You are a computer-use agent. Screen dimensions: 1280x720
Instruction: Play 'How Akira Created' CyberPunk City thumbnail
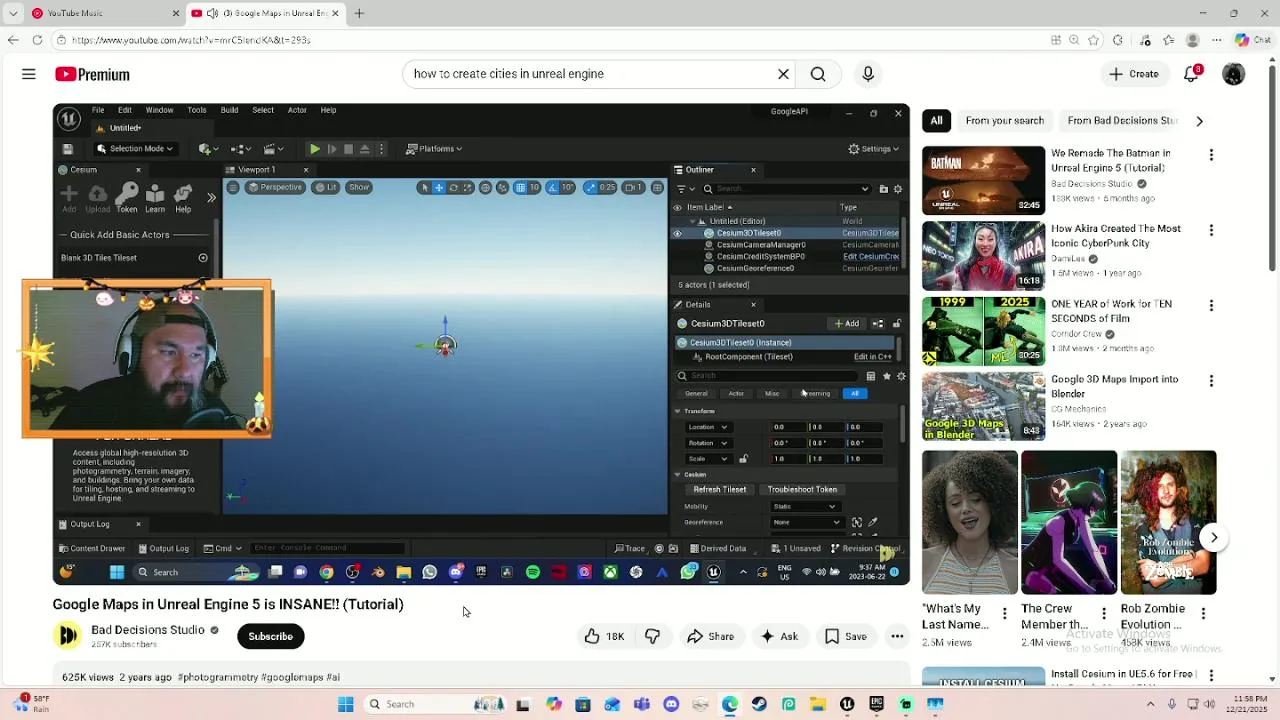click(x=983, y=256)
